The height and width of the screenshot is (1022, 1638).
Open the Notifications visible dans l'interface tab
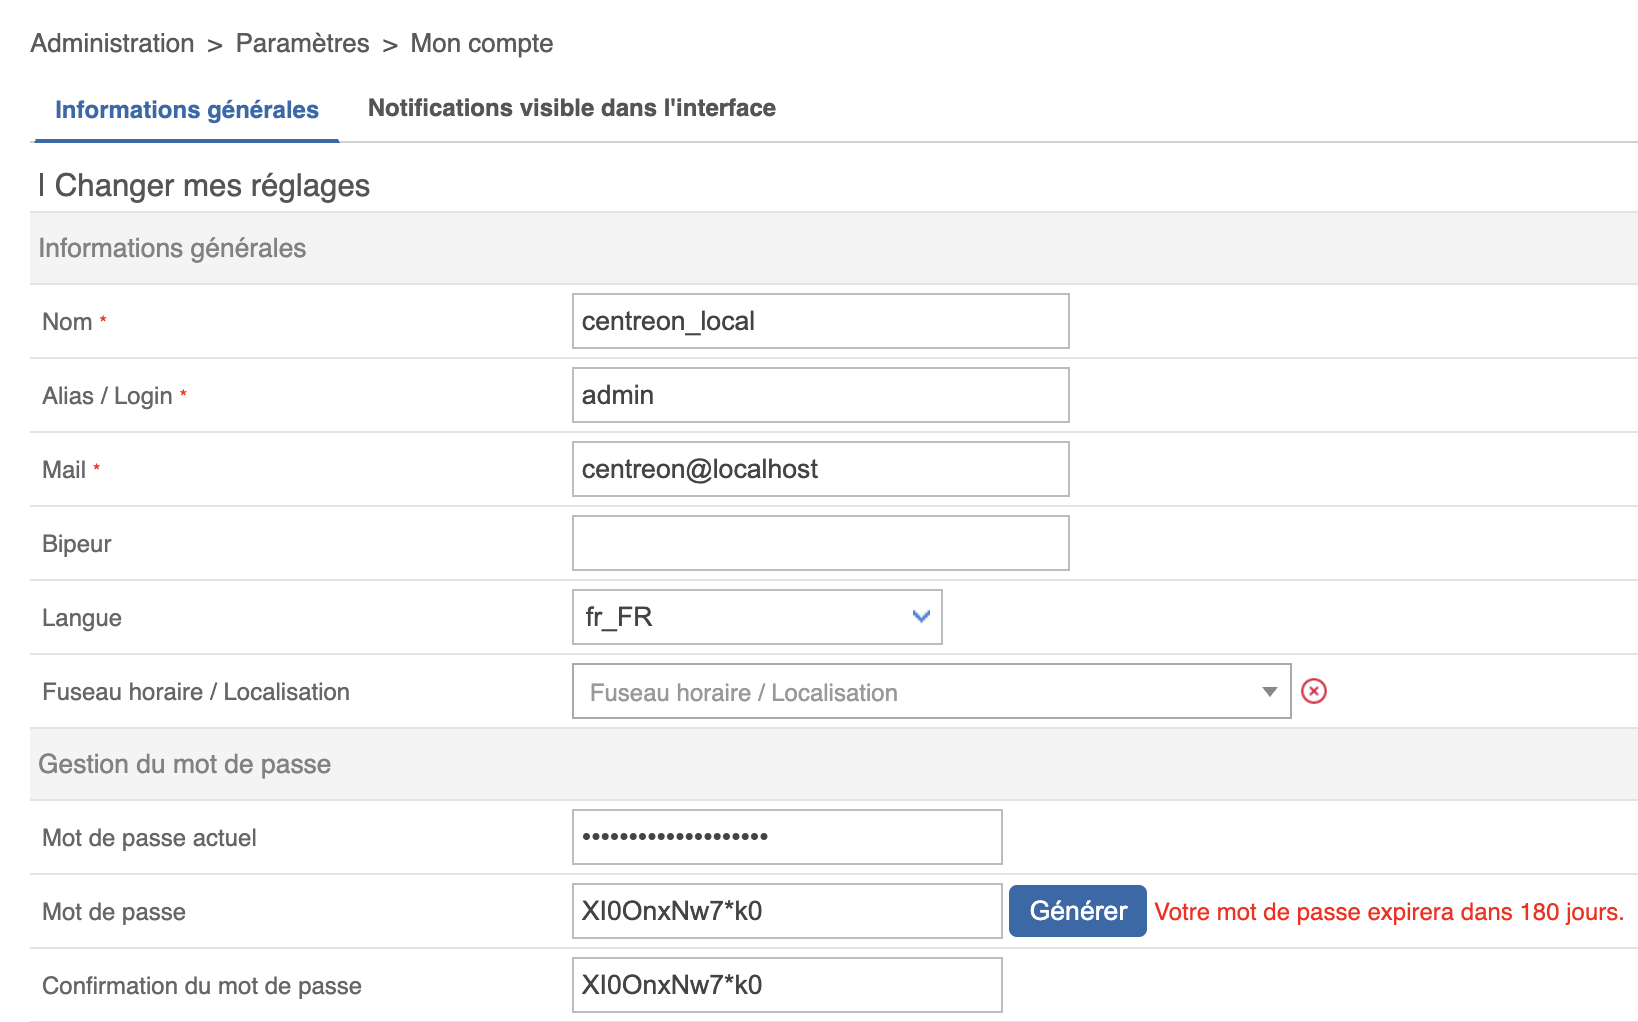coord(571,108)
